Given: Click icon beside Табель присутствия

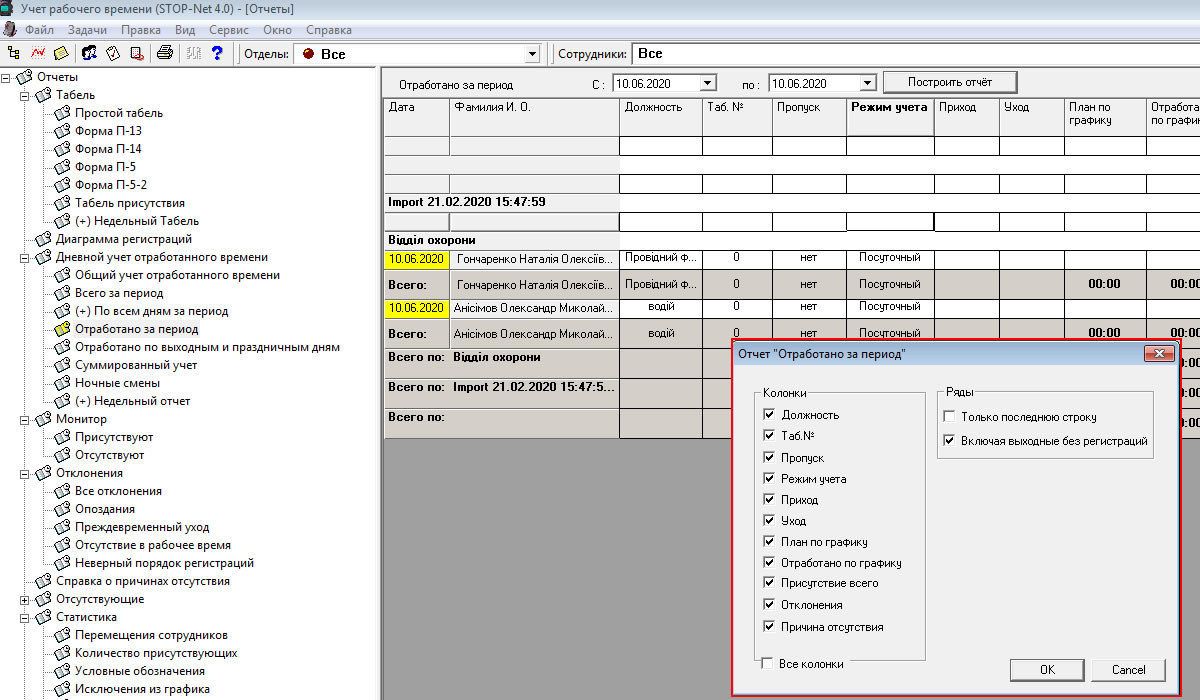Looking at the screenshot, I should click(63, 203).
